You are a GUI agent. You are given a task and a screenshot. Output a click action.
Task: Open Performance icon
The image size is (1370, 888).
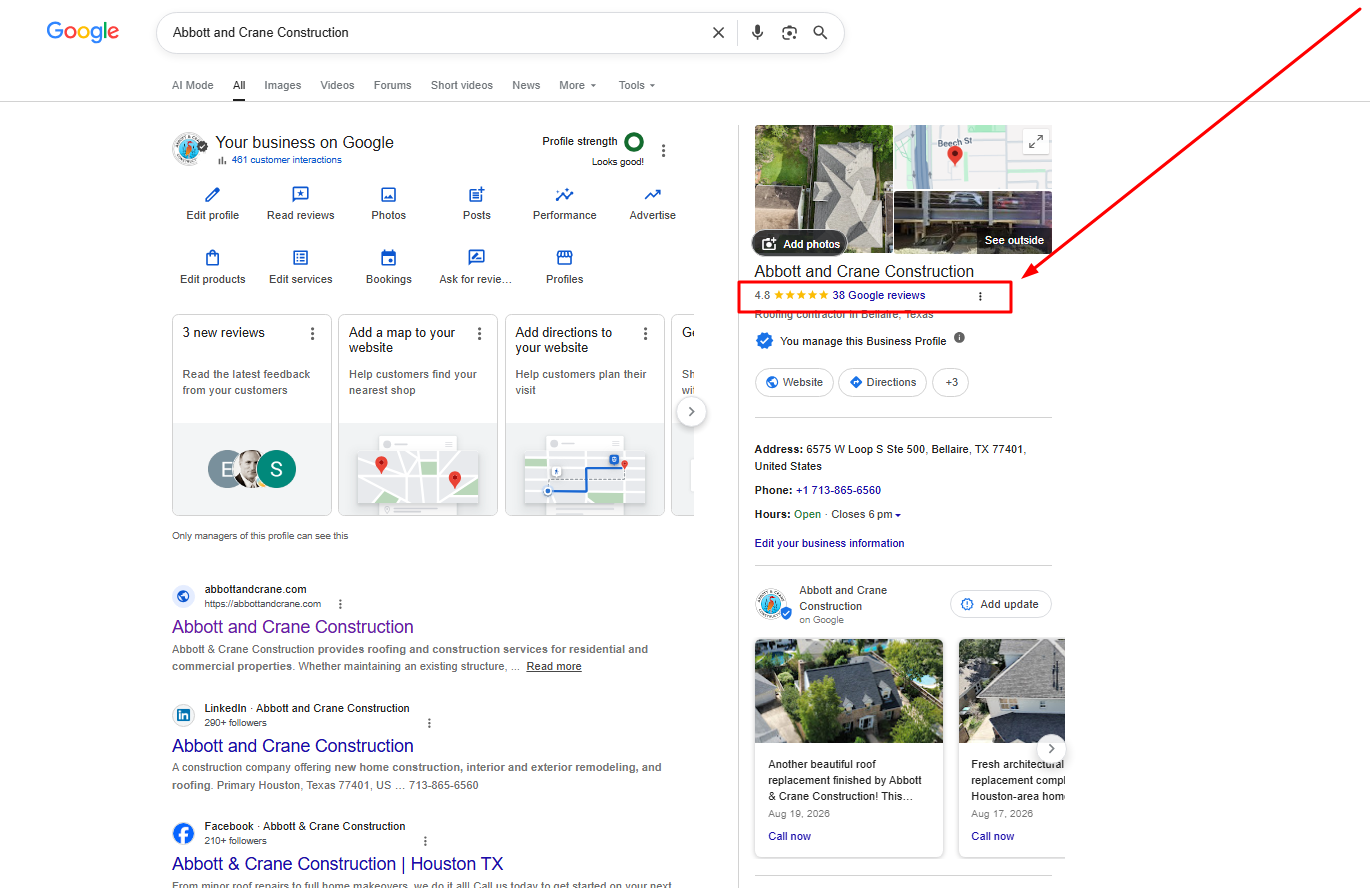564,195
